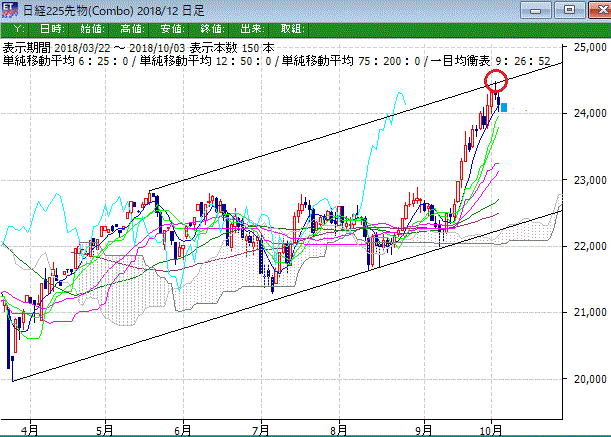The height and width of the screenshot is (437, 611).
Task: Click the 表示期間 2018/03/22 date range text
Action: [94, 48]
